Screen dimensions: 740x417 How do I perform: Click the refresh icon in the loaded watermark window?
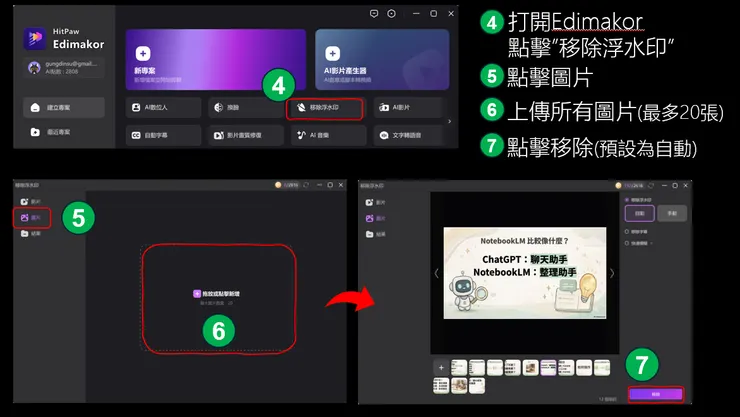pos(651,185)
